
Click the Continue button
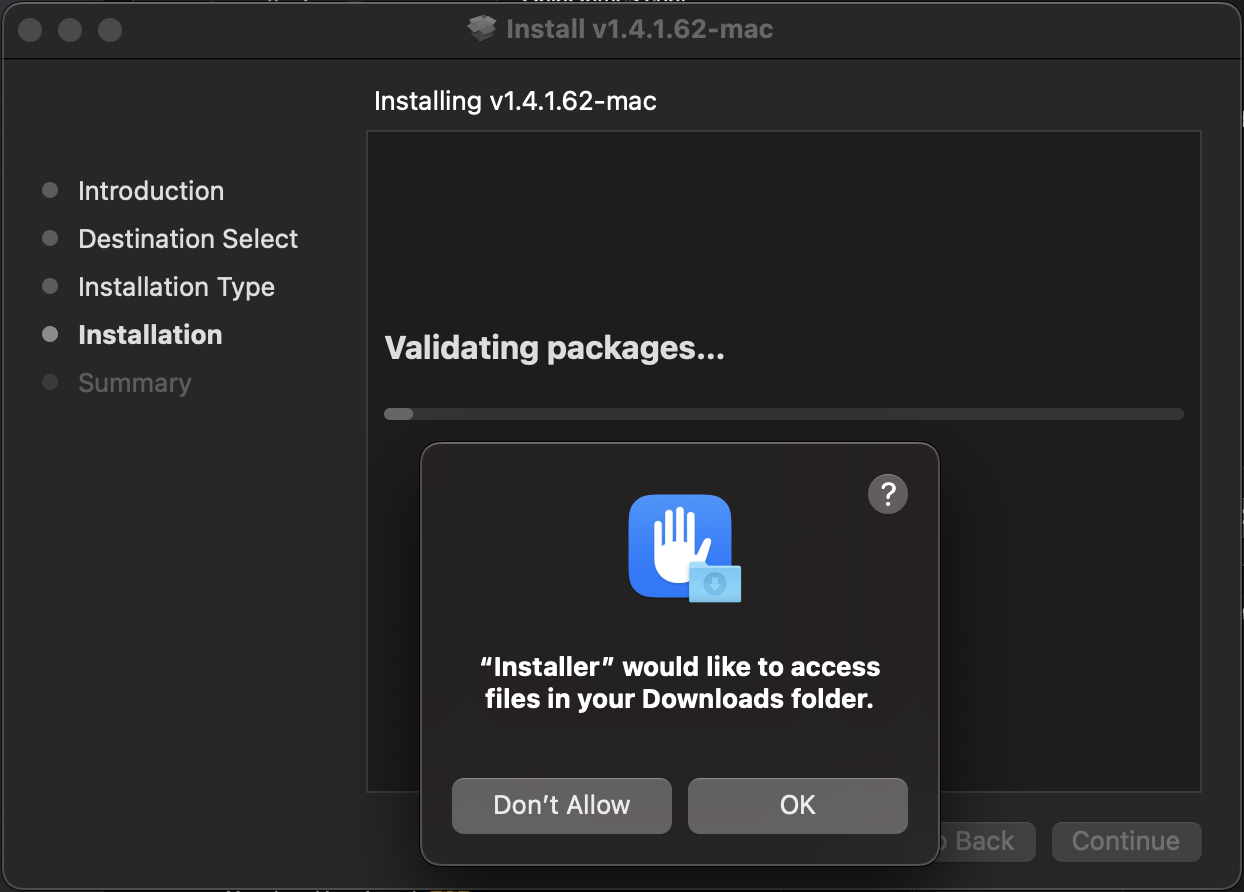pyautogui.click(x=1126, y=842)
